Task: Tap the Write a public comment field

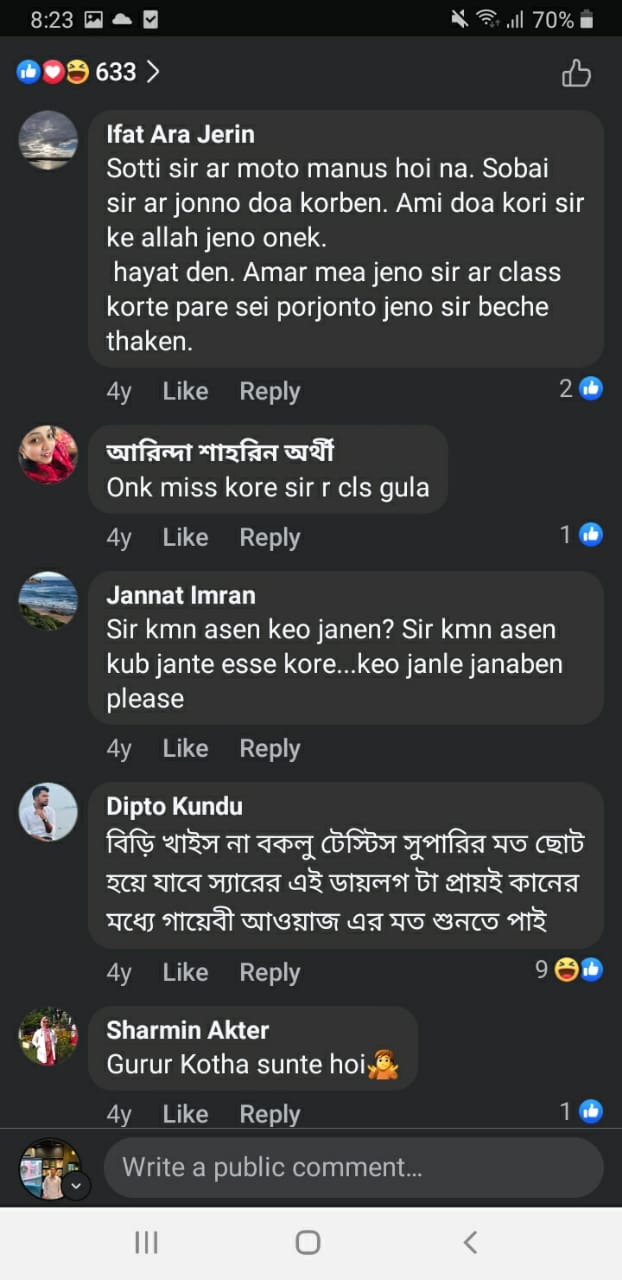Action: 353,1167
